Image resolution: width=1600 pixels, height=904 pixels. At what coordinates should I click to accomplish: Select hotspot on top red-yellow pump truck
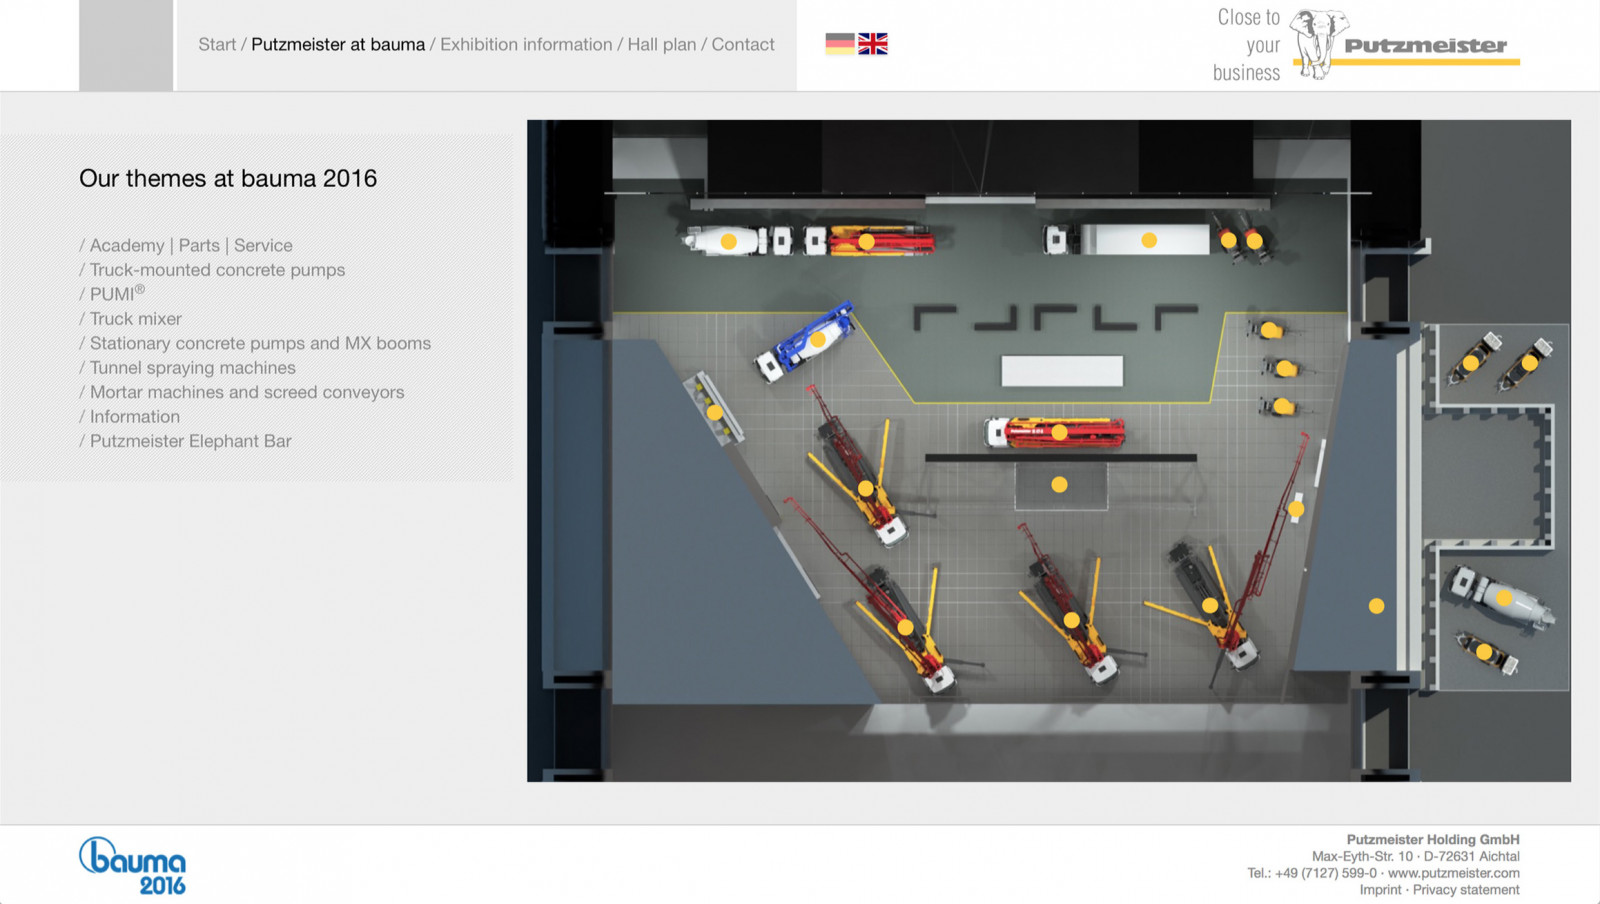[x=867, y=241]
